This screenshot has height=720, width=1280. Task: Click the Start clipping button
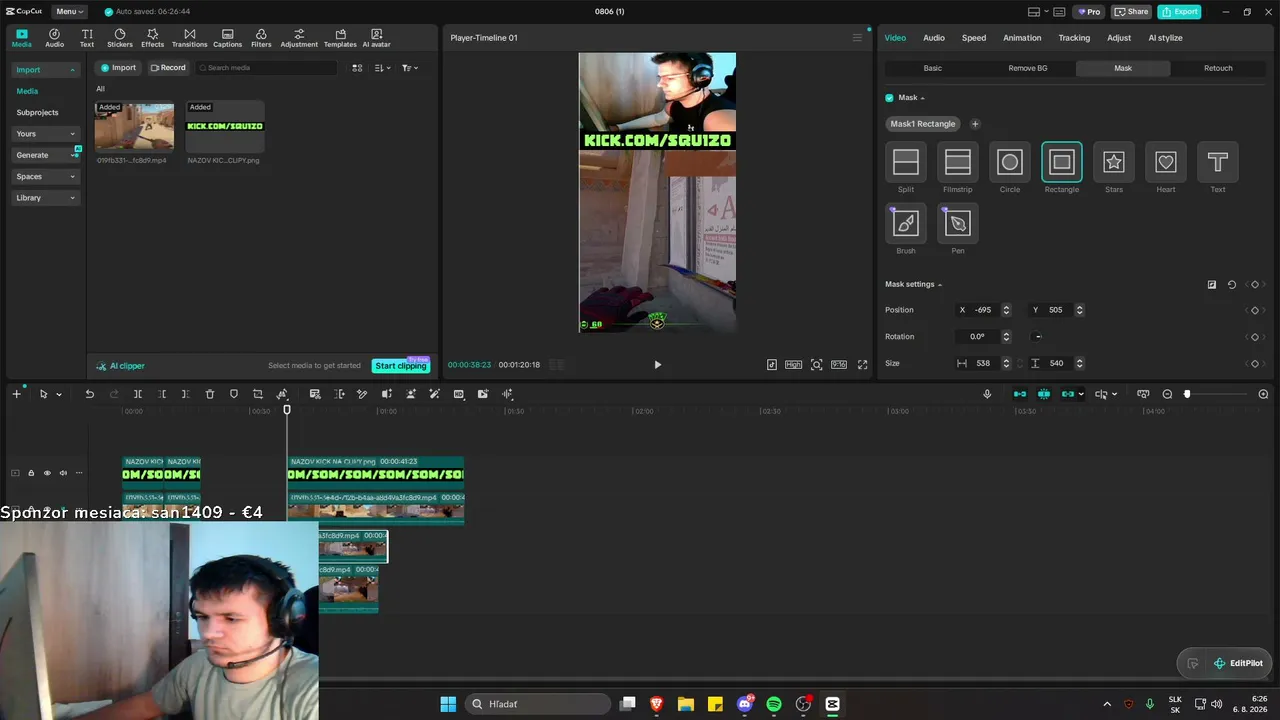pyautogui.click(x=400, y=366)
